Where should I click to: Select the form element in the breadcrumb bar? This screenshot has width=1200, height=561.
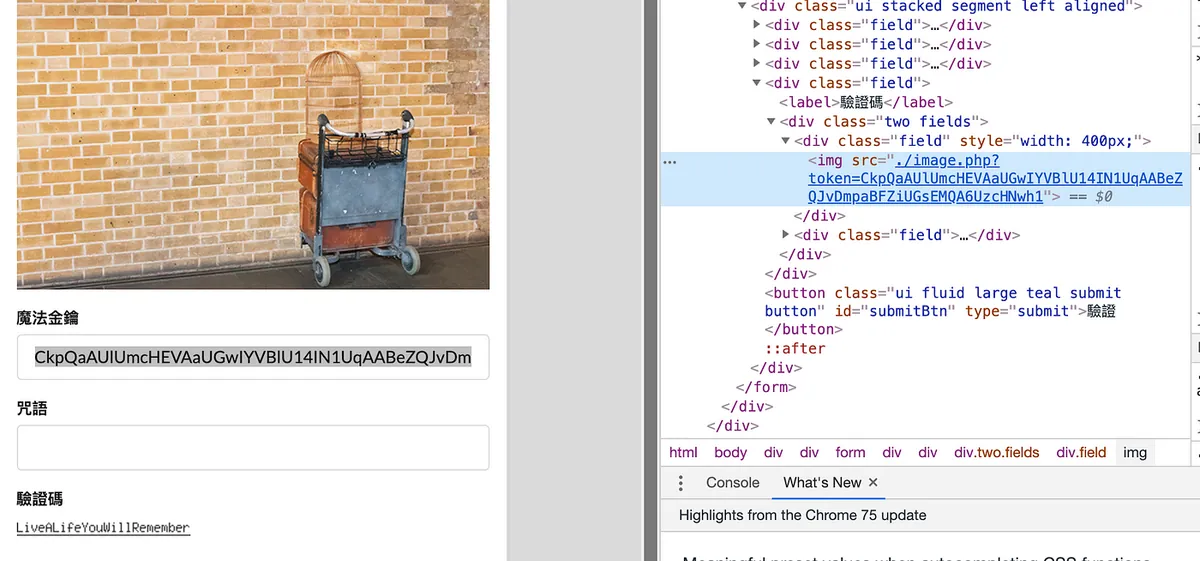tap(850, 453)
